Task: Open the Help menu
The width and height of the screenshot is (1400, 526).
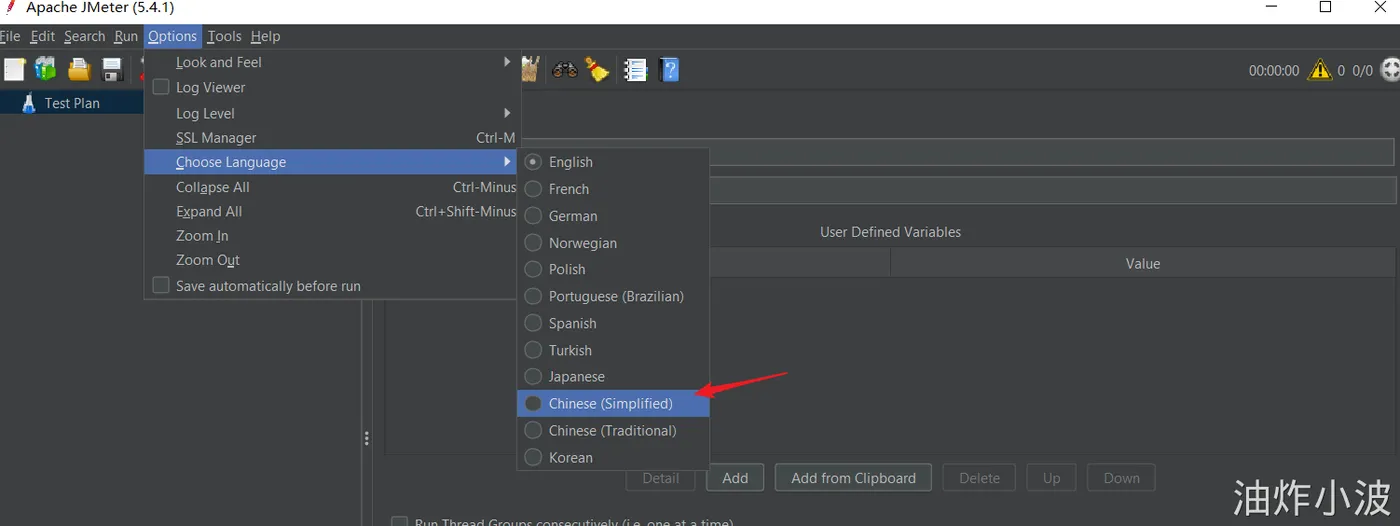Action: pos(265,36)
